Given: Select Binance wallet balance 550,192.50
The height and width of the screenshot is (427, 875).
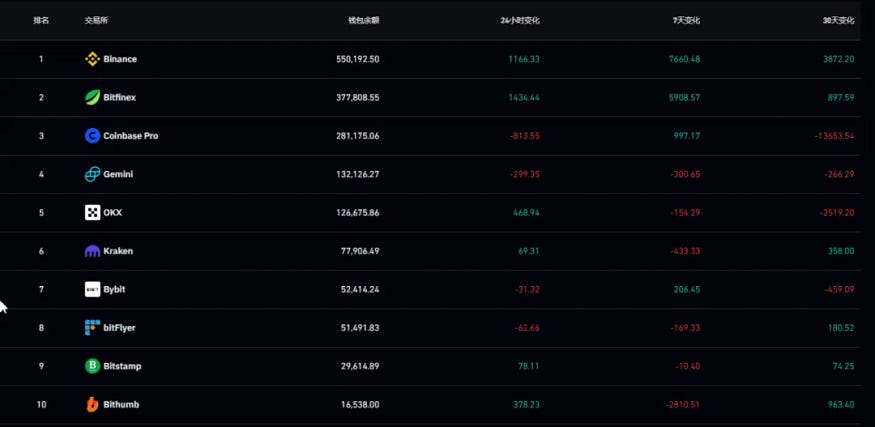Looking at the screenshot, I should click(x=358, y=59).
